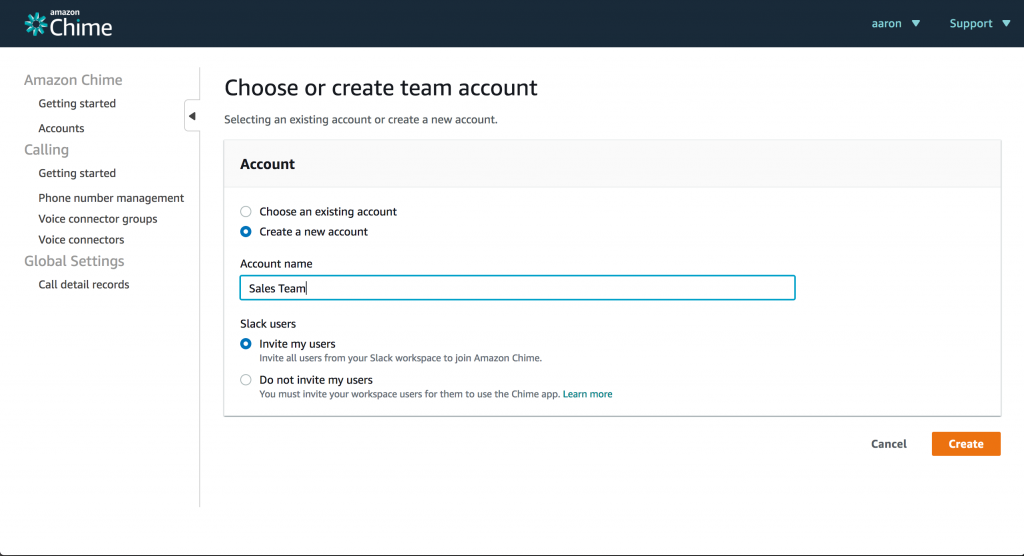Open the aaron user dropdown
The image size is (1024, 556).
895,24
